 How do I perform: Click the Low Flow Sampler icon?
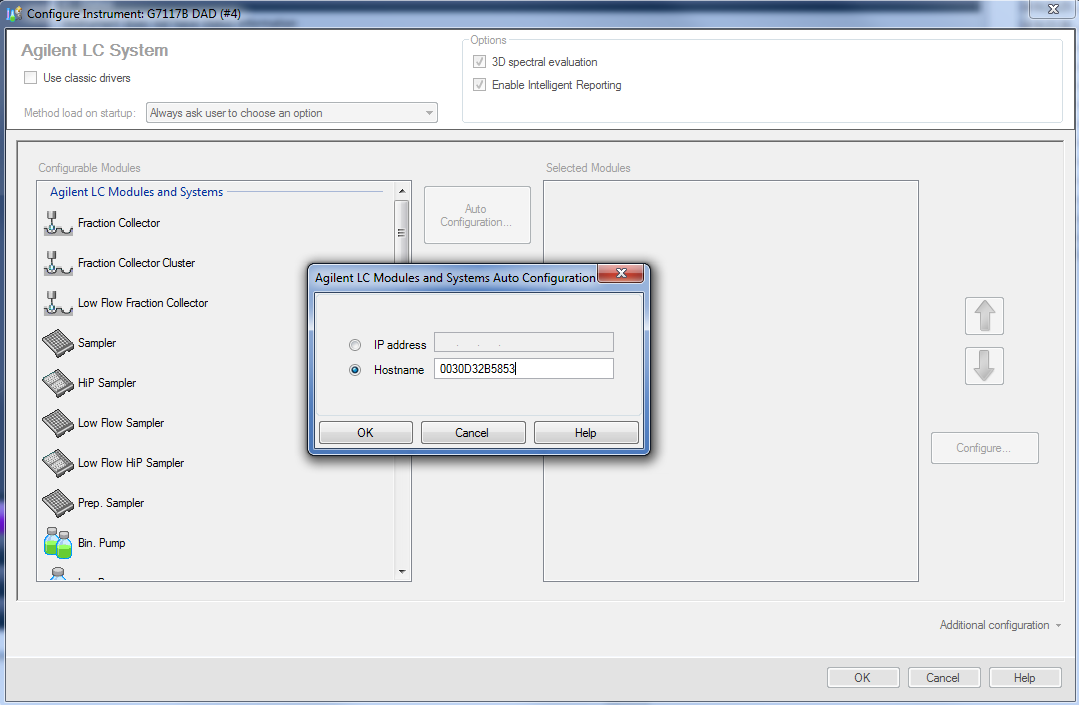click(58, 423)
